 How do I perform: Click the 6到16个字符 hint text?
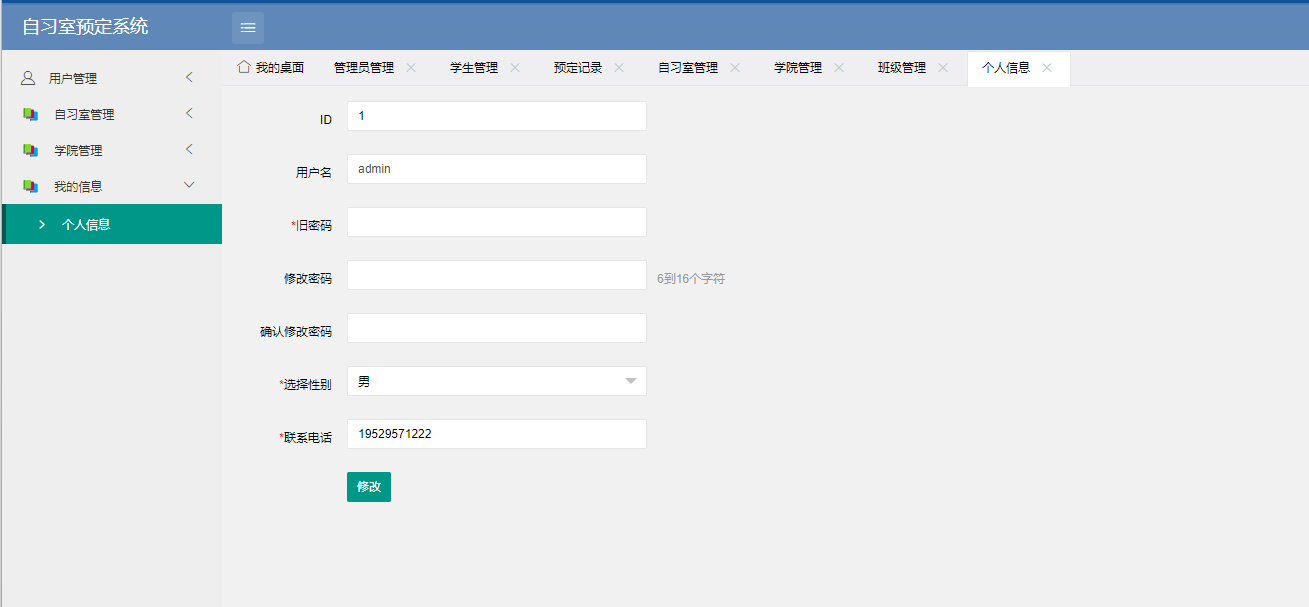click(691, 279)
